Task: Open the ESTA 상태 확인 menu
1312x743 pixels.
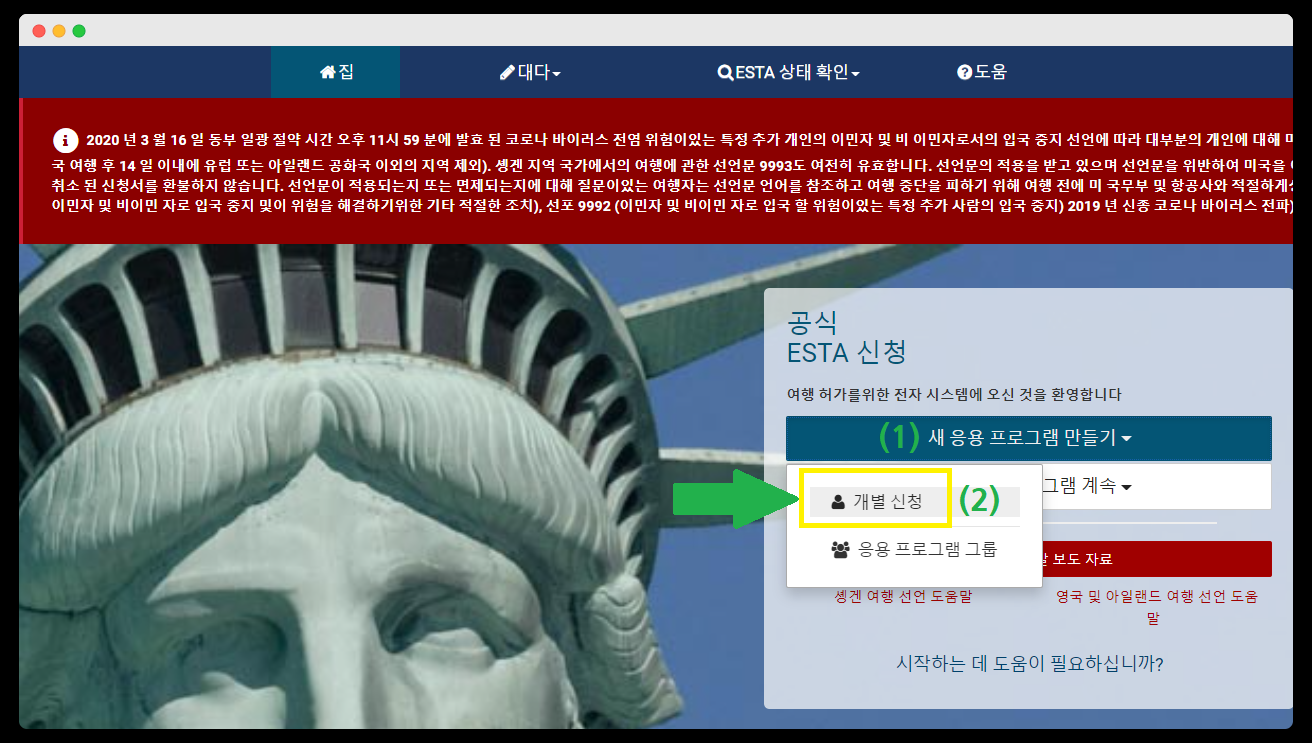Action: [788, 72]
